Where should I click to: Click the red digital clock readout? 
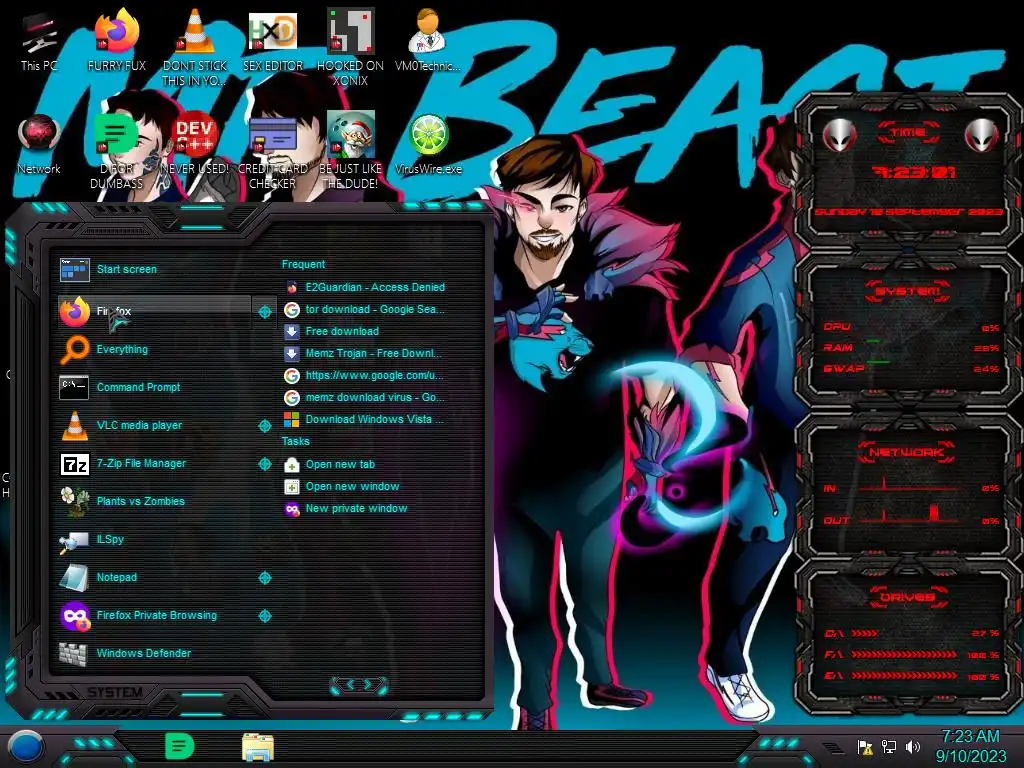point(913,172)
